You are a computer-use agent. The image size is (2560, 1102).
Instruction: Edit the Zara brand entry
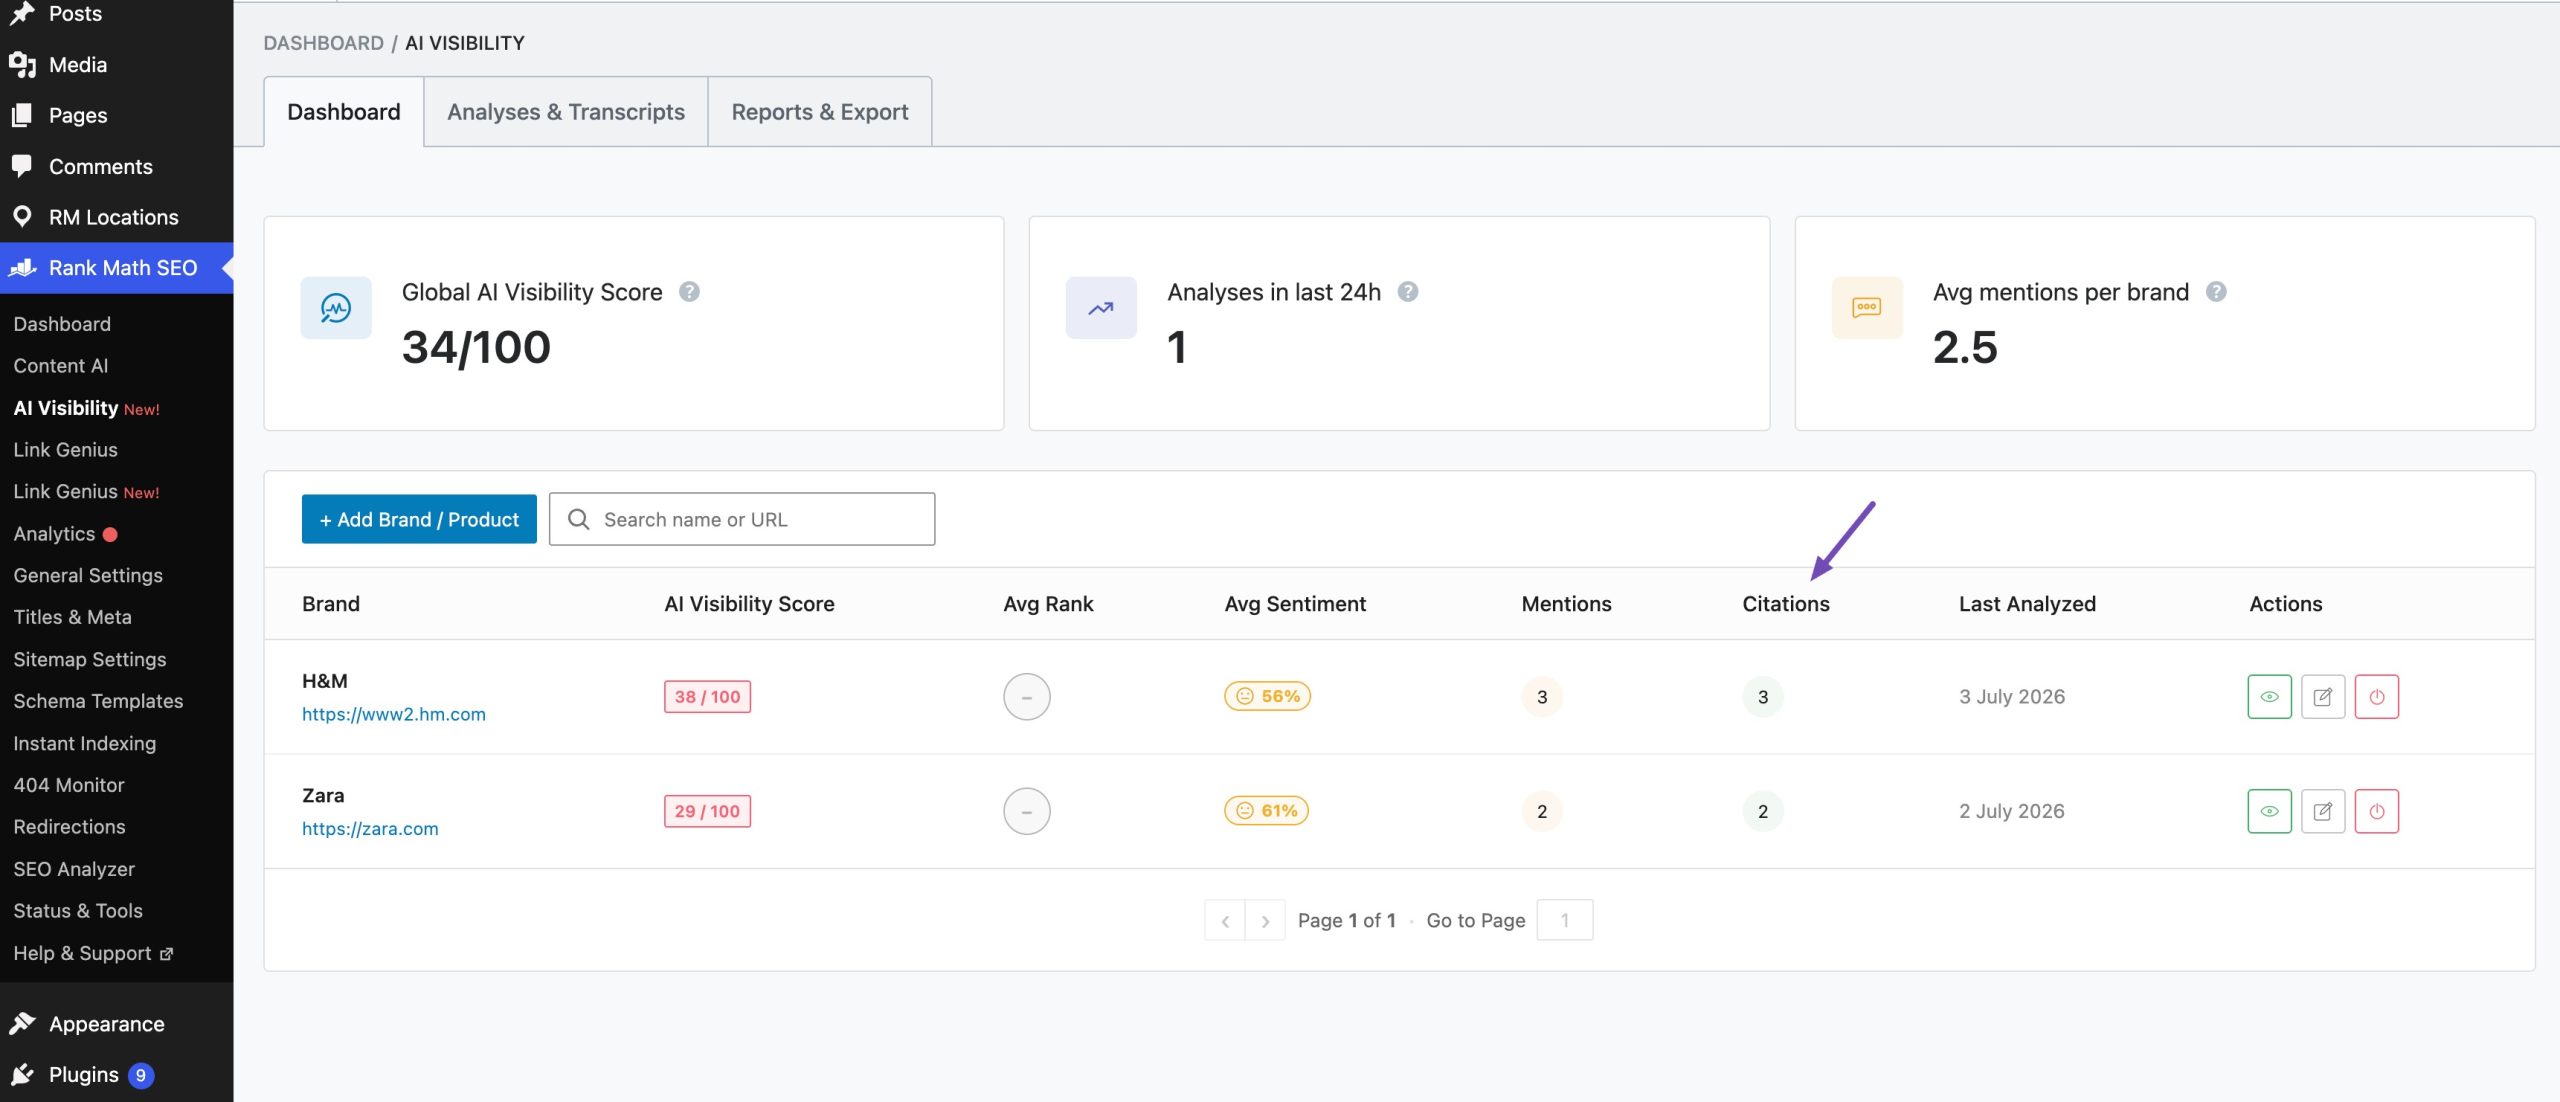click(x=2323, y=811)
